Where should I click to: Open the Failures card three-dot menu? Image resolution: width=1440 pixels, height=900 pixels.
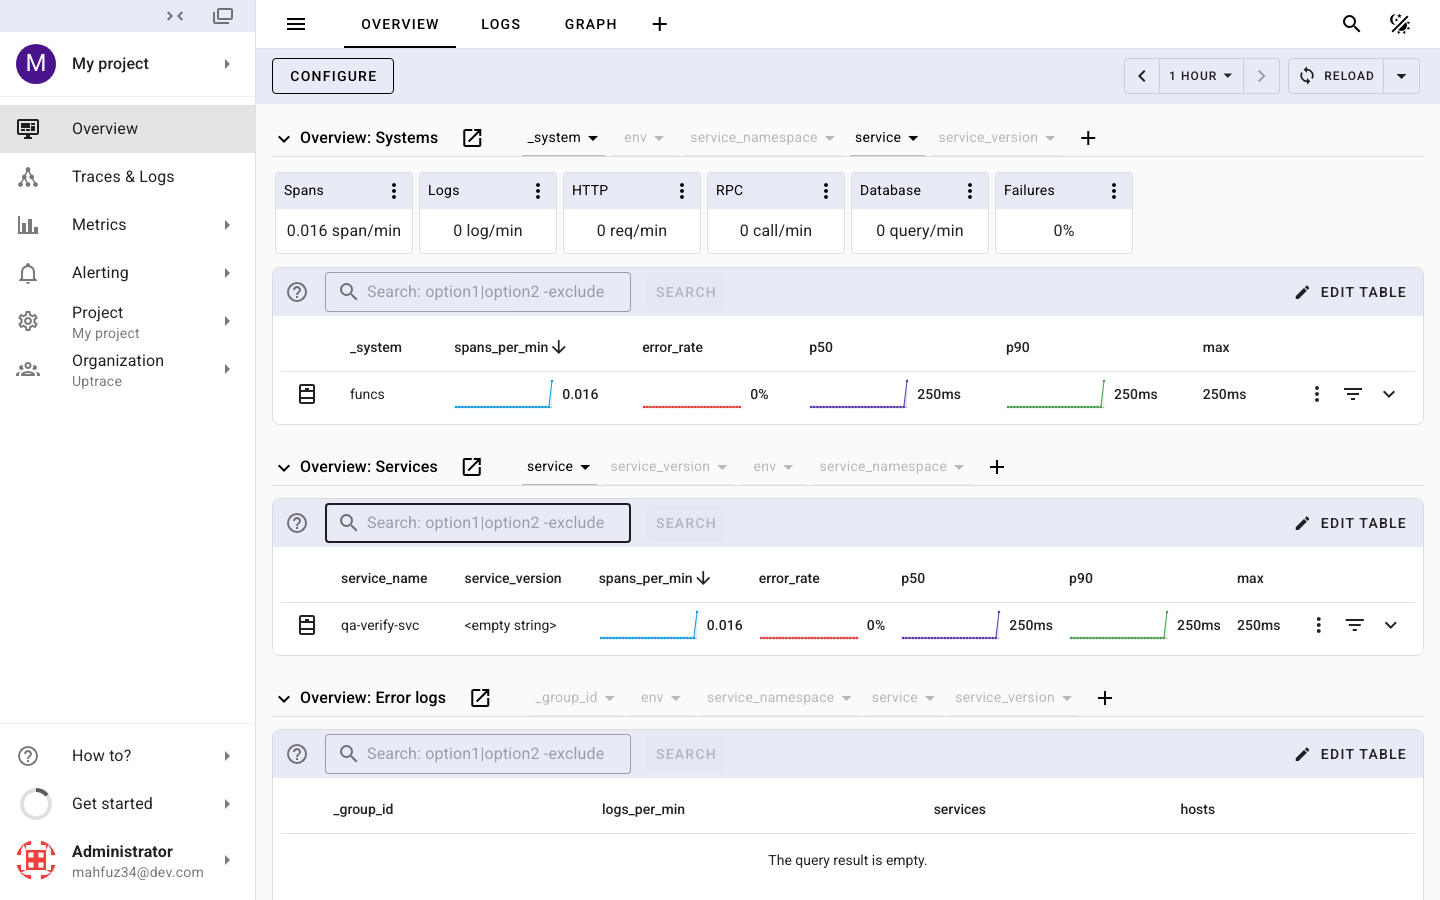[x=1114, y=191]
